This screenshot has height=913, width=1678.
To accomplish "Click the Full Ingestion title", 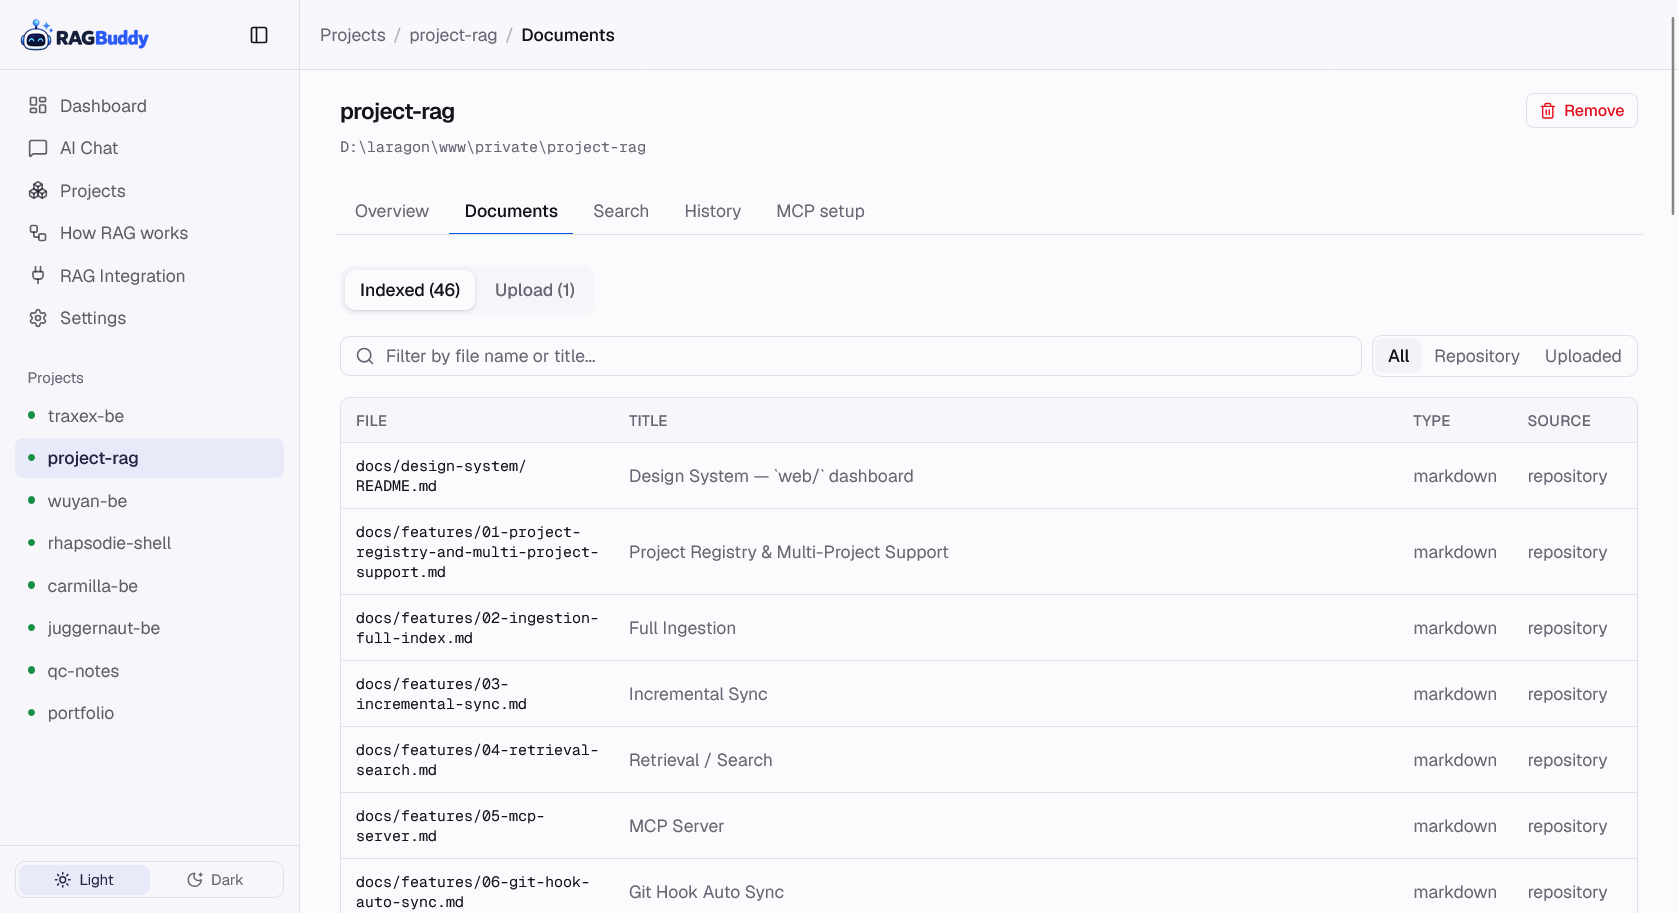I will click(x=682, y=628).
